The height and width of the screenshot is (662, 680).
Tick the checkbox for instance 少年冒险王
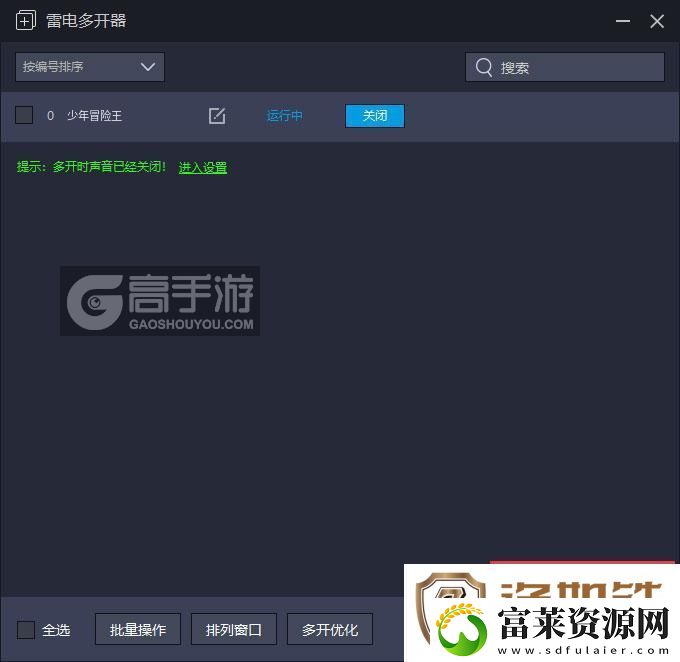24,115
